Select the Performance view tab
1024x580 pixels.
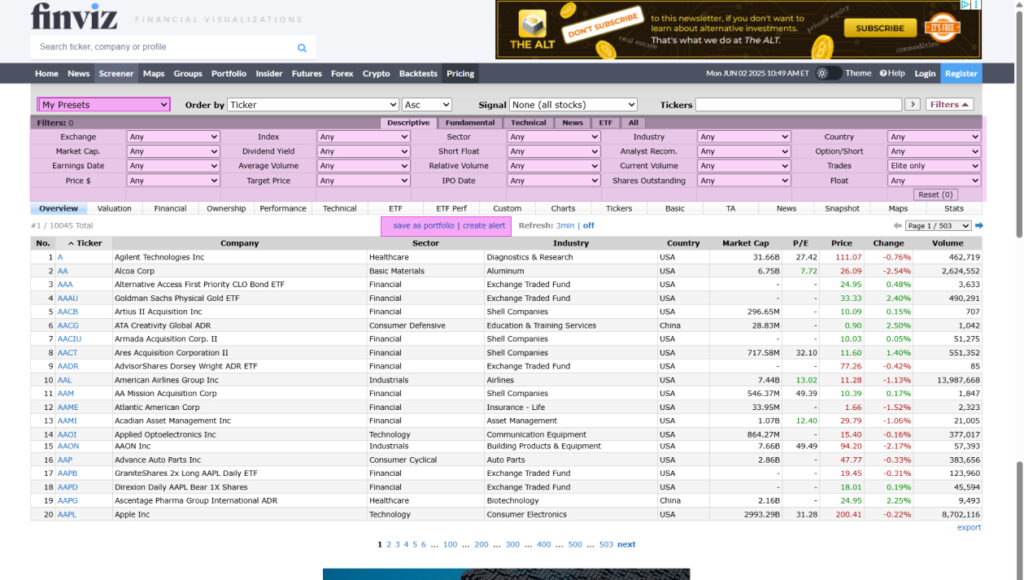[x=283, y=208]
